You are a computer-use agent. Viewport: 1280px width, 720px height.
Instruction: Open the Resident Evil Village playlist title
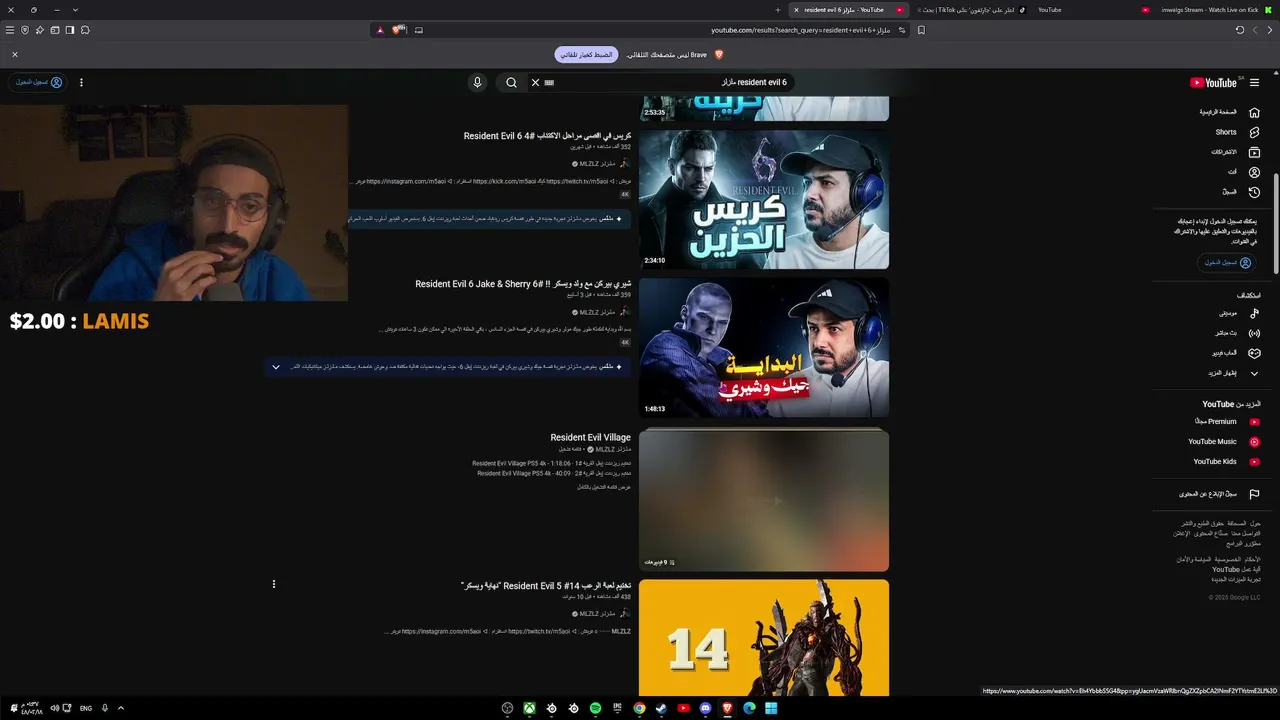(x=590, y=438)
